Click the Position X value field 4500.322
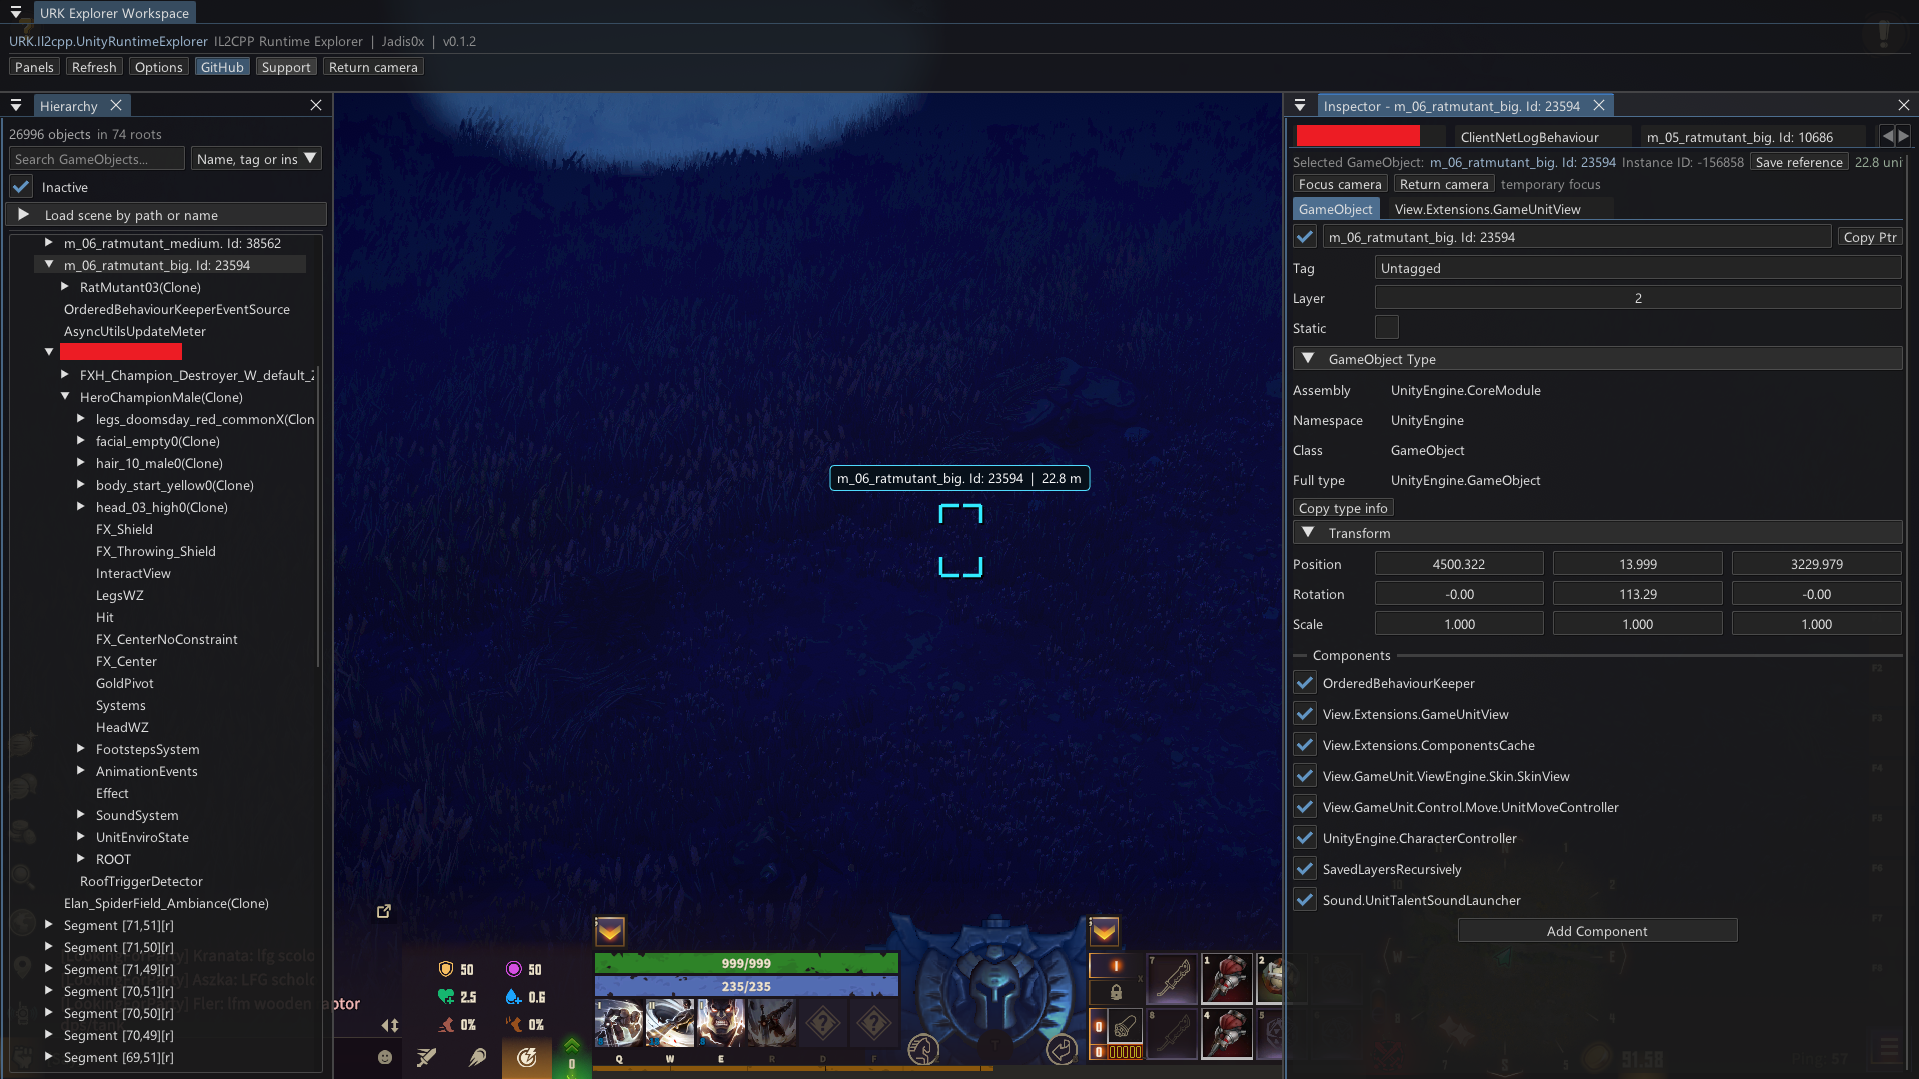 coord(1459,564)
